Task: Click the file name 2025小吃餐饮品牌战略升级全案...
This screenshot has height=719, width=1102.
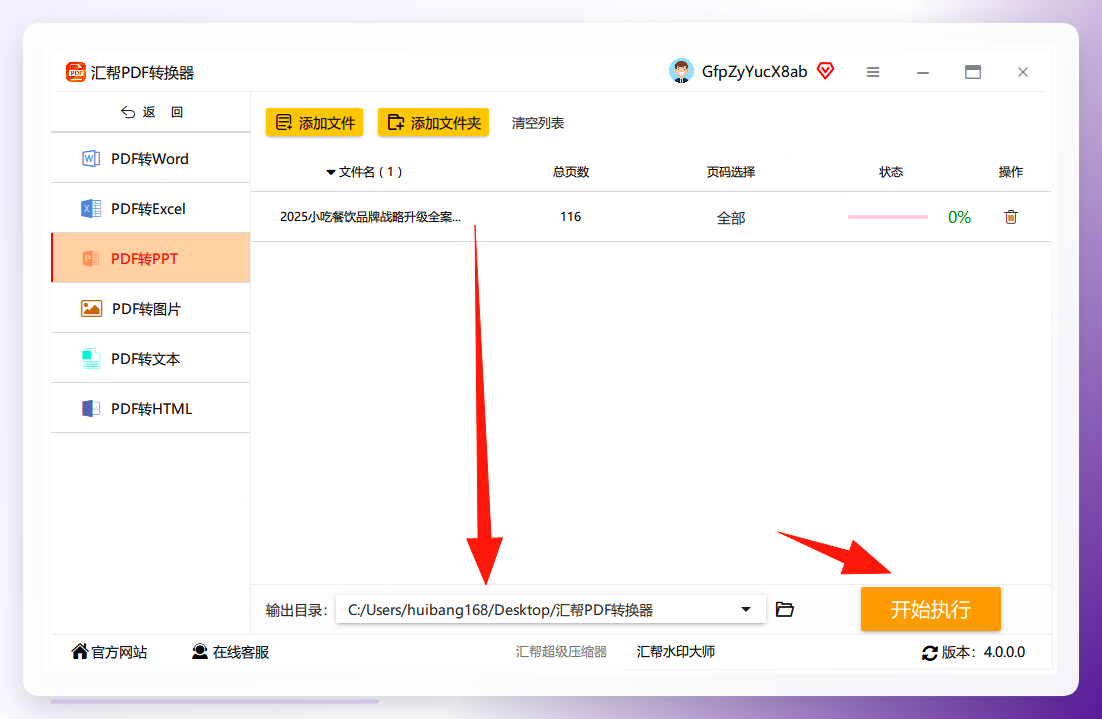Action: [x=370, y=216]
